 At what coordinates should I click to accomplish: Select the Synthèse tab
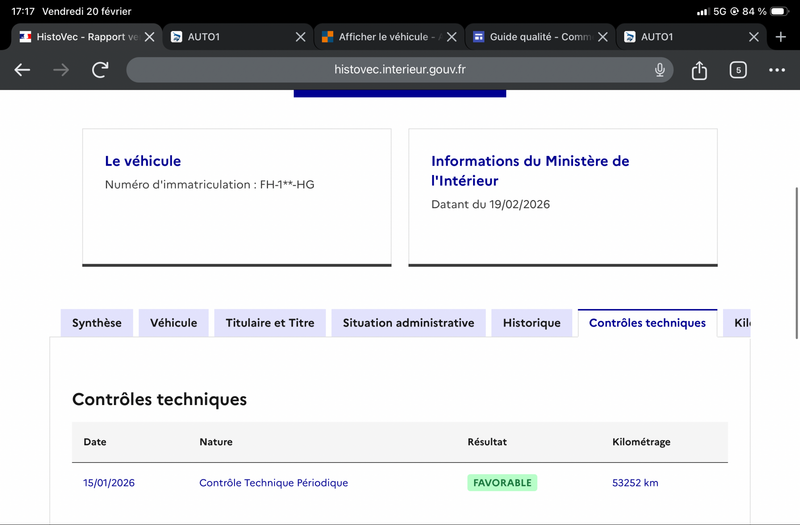coord(97,323)
